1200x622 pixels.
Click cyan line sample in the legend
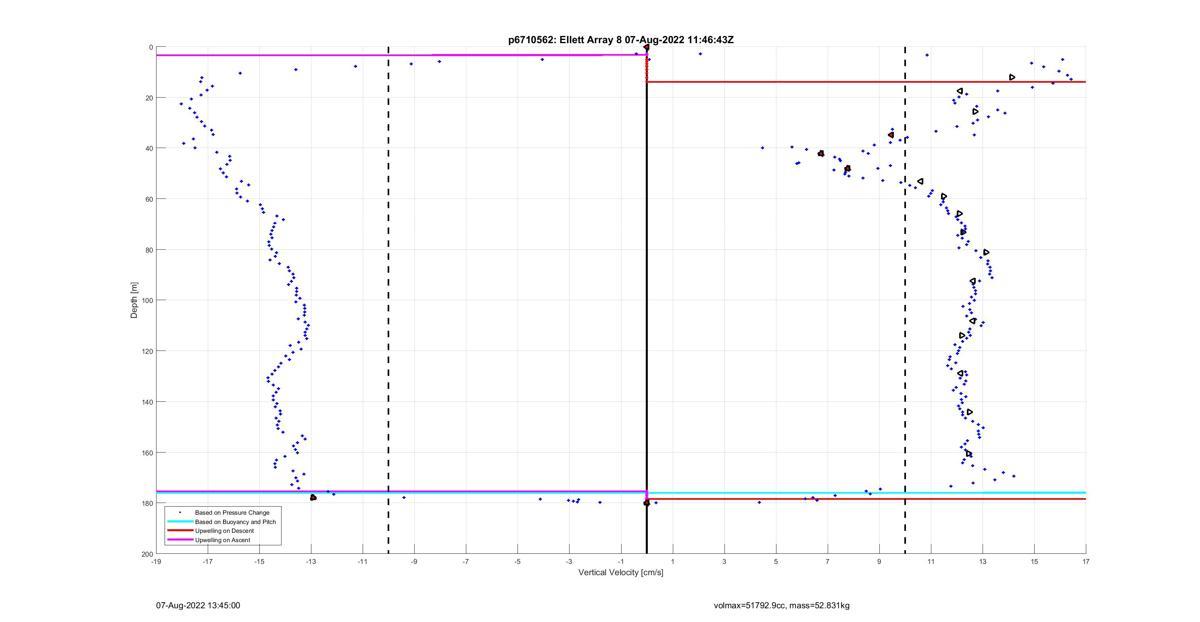click(179, 521)
